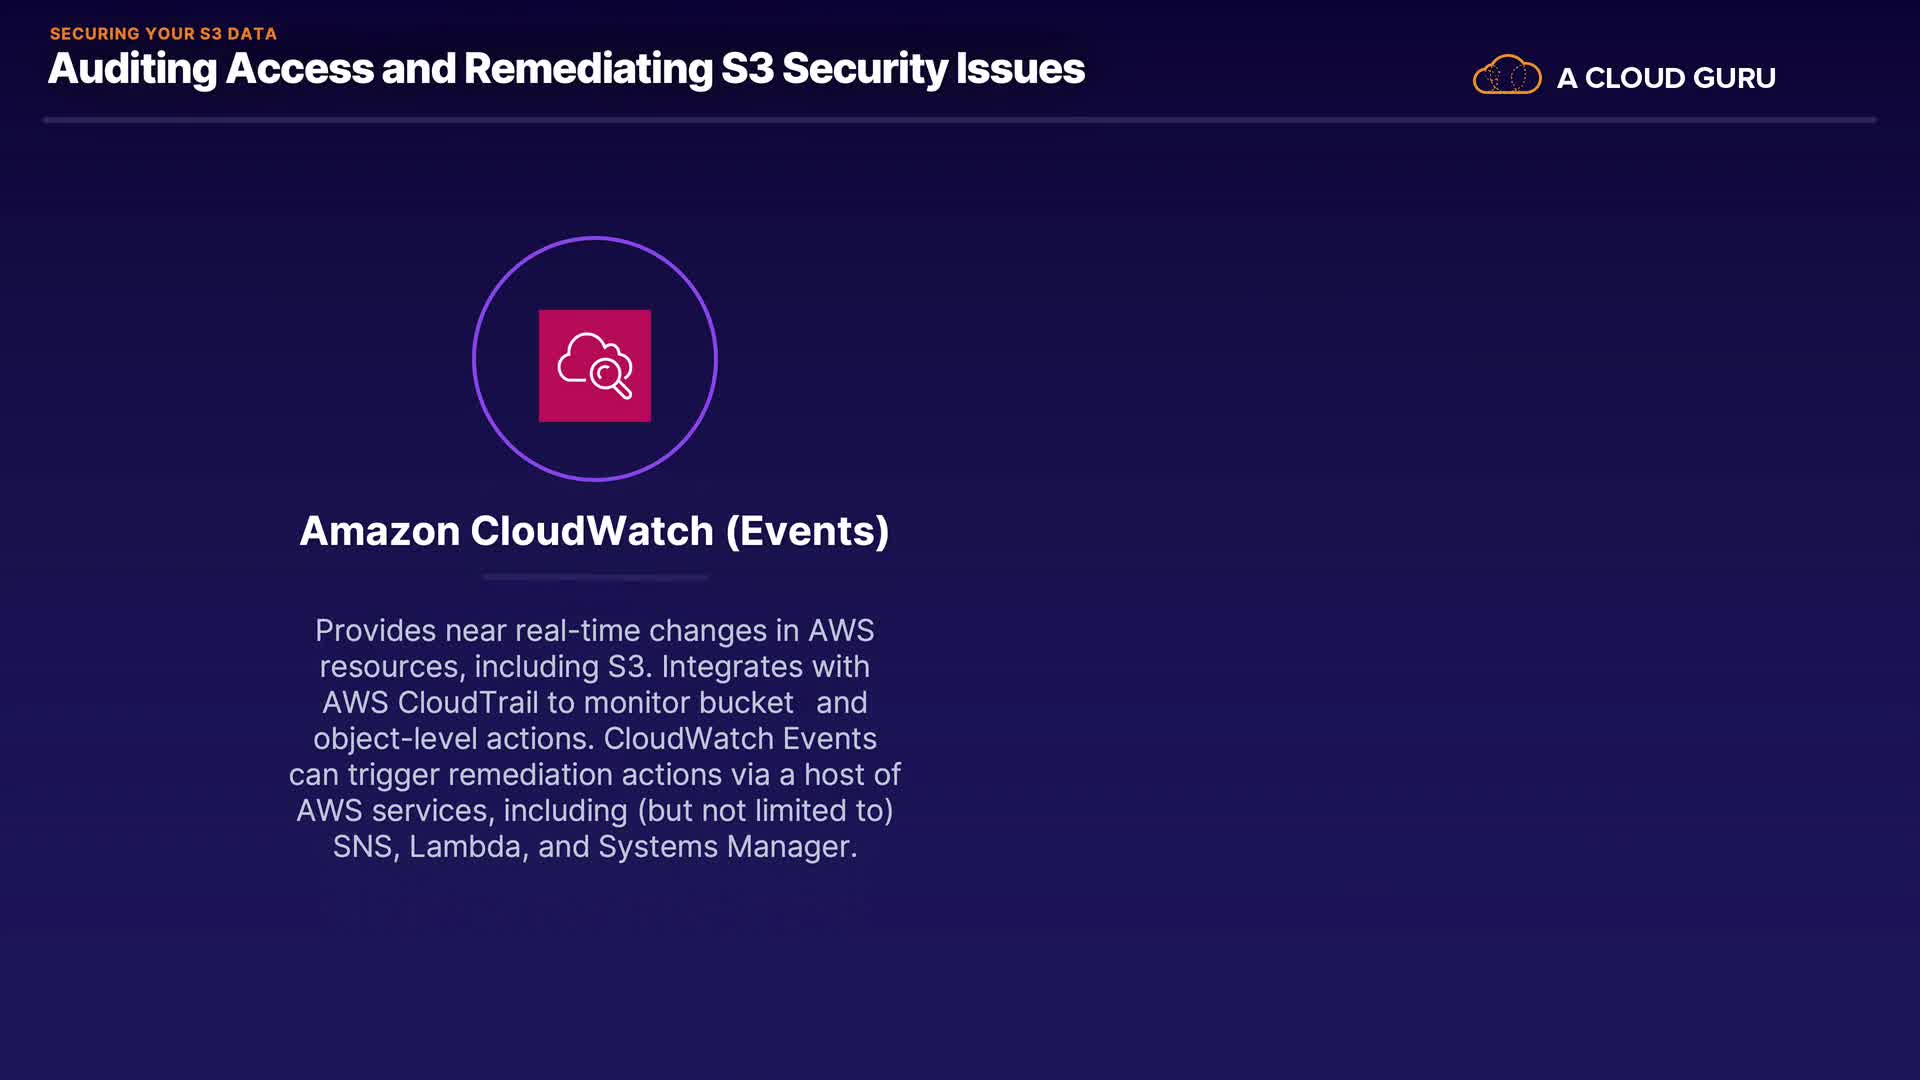Screen dimensions: 1920x1080
Task: Click the long divider line below the header
Action: pyautogui.click(x=958, y=120)
